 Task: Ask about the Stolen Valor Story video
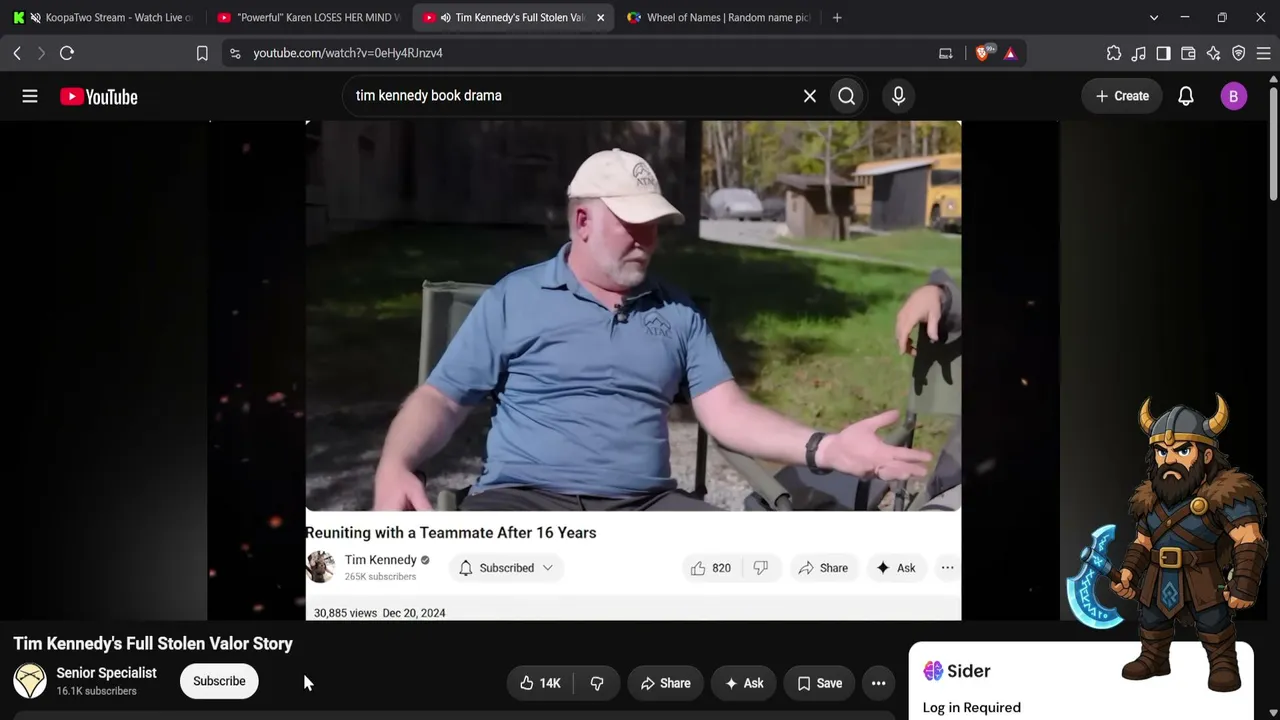click(744, 683)
